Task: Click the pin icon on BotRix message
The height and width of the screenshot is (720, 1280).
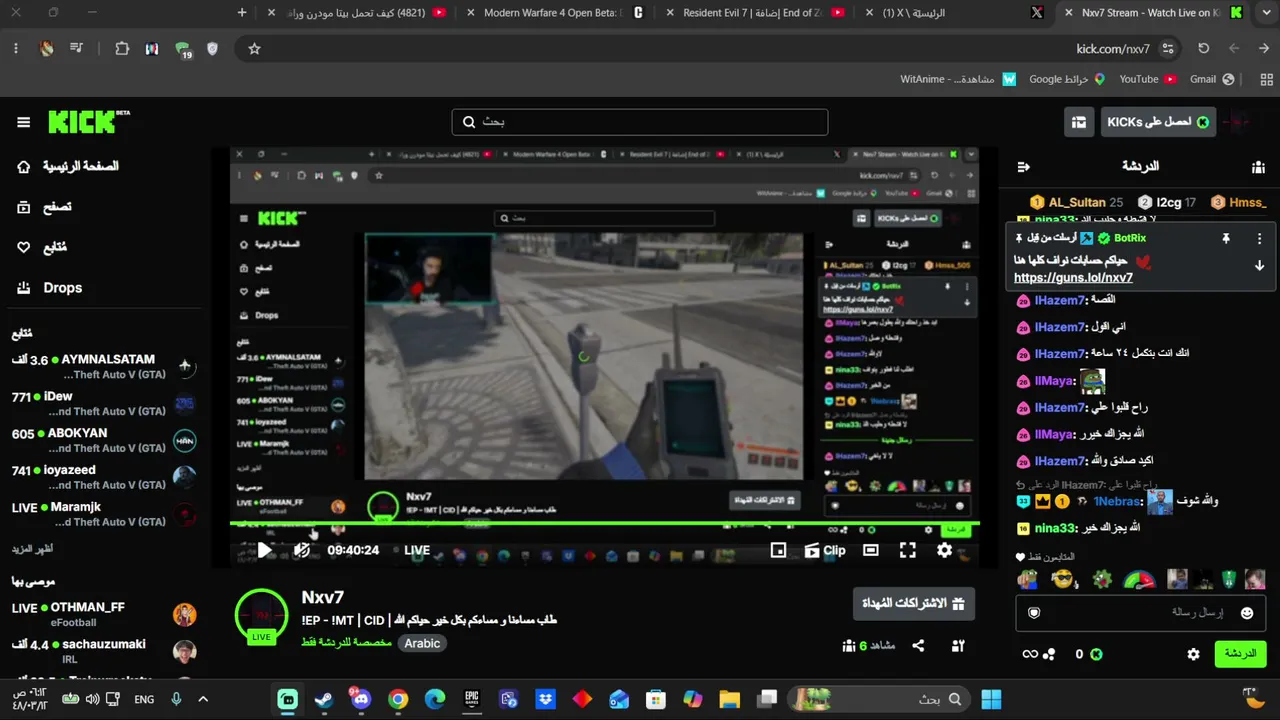Action: pyautogui.click(x=1225, y=238)
